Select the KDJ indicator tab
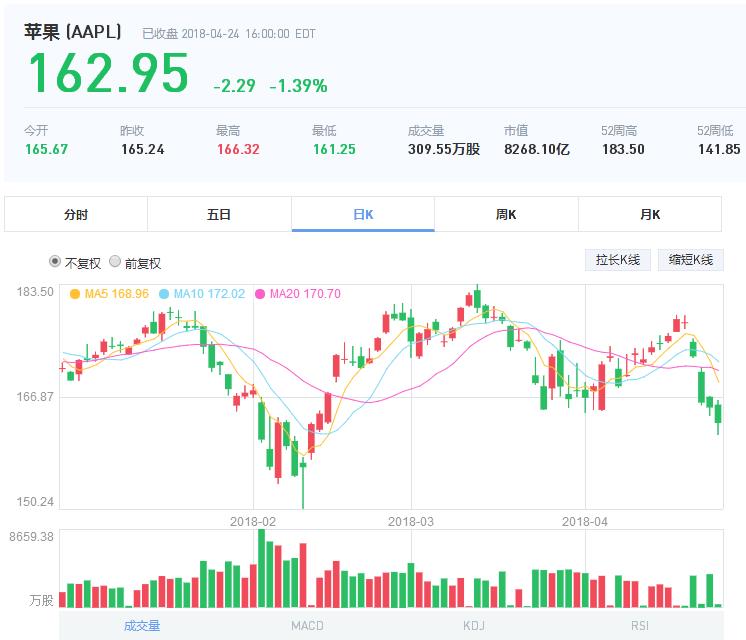 point(473,625)
